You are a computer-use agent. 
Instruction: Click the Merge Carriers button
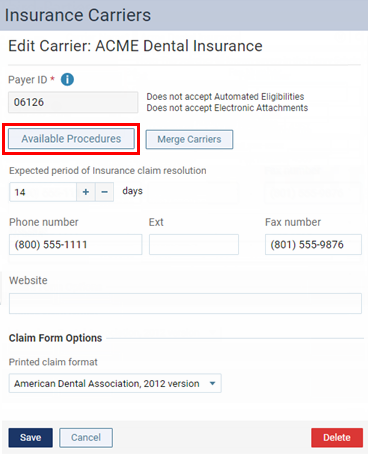[189, 139]
